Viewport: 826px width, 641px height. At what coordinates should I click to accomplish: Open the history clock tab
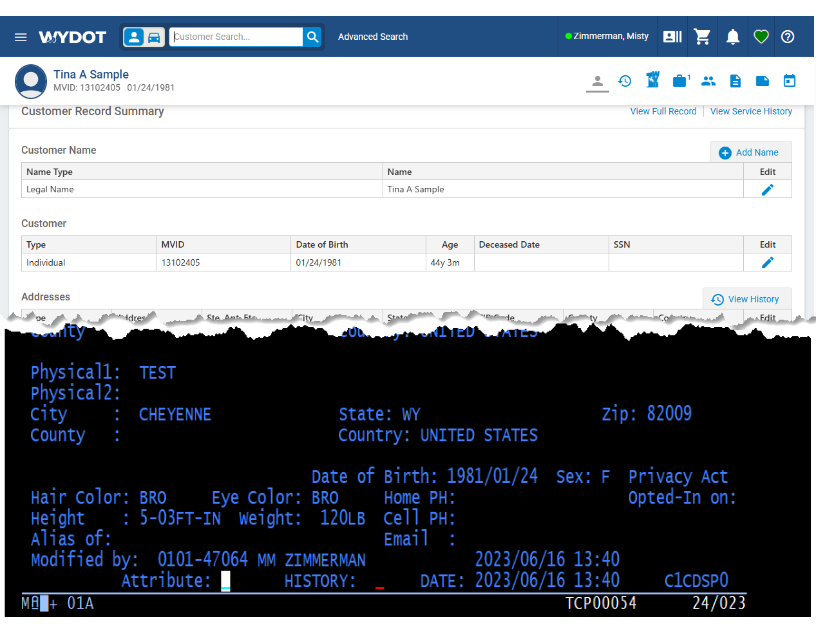(625, 81)
